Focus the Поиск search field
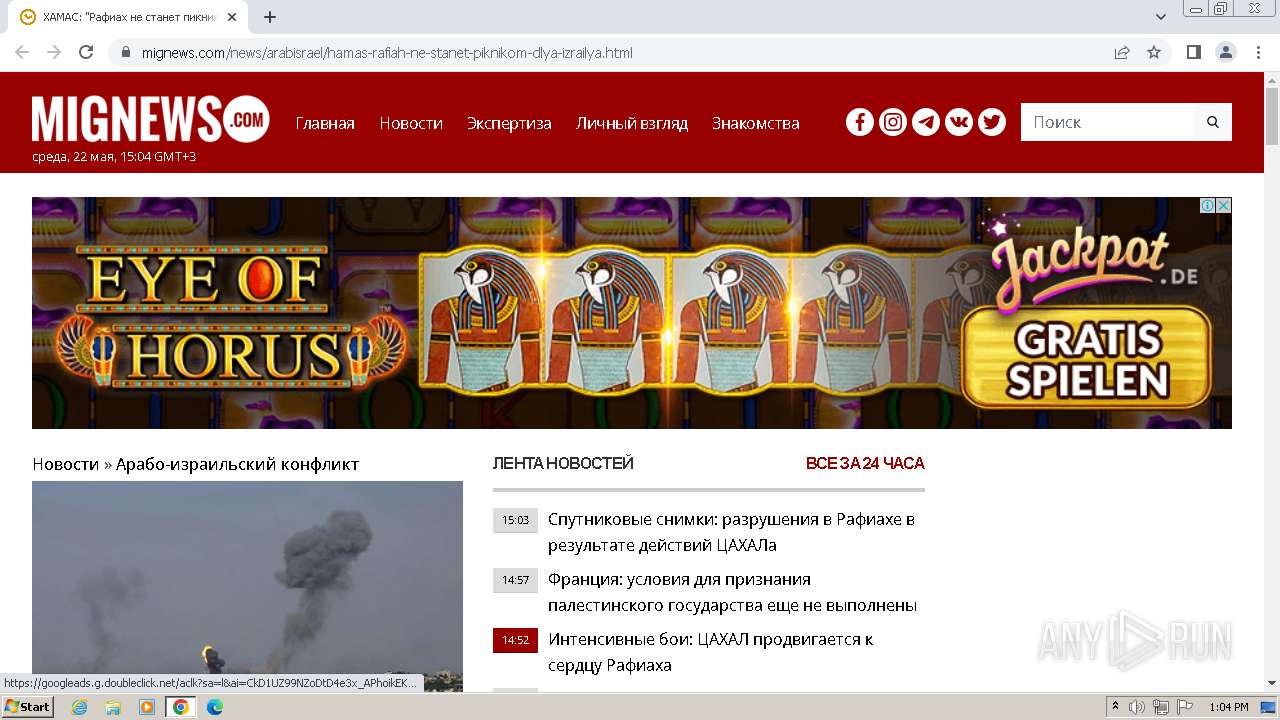Viewport: 1280px width, 720px height. (1108, 122)
